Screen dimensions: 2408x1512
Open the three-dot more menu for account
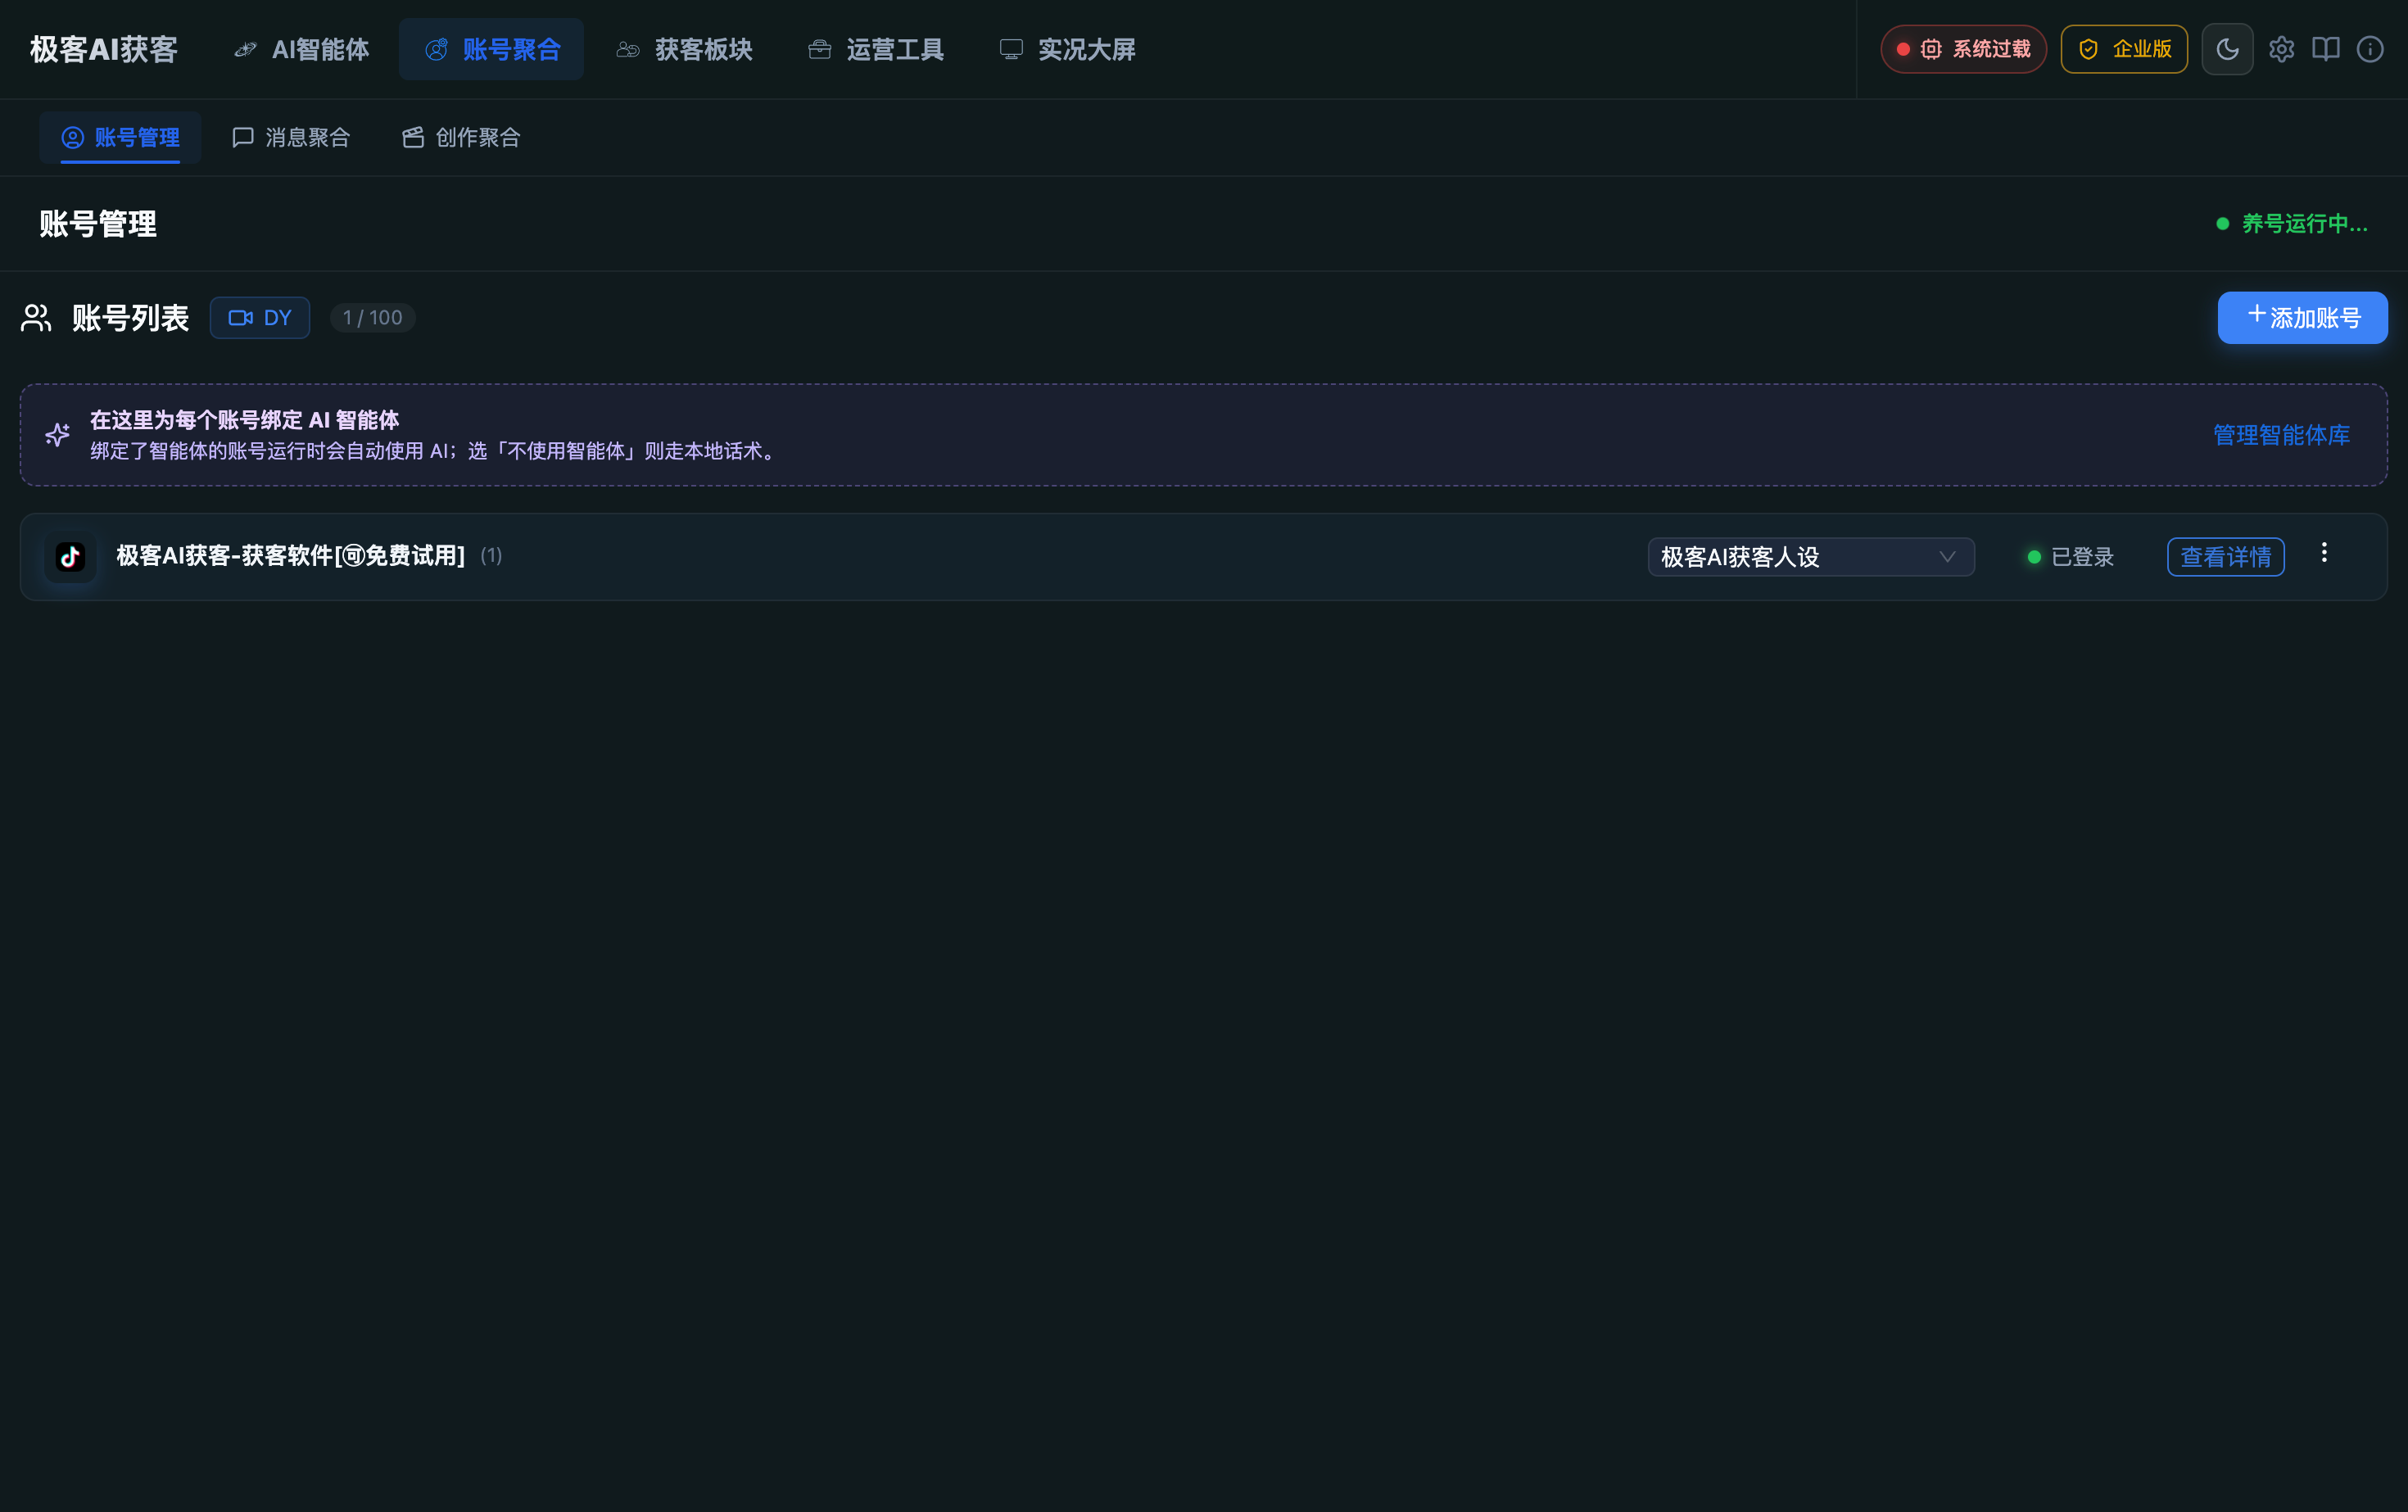[2324, 553]
